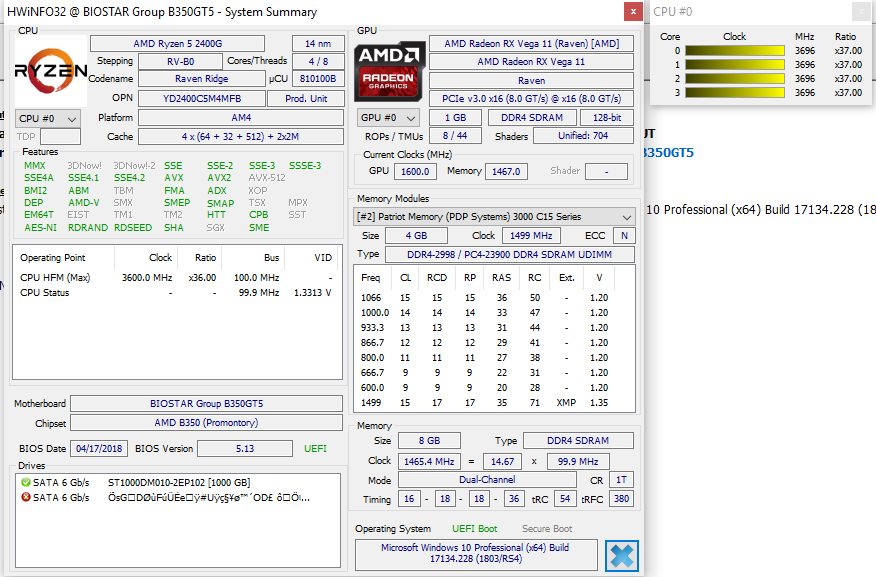Click the BIOSTAR Group B350GT5 motherboard field
876x577 pixels.
click(x=206, y=403)
